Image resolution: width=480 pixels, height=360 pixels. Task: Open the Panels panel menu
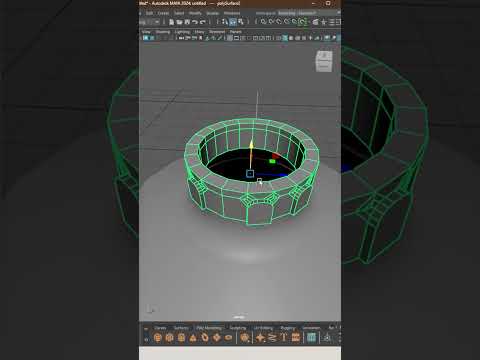(x=235, y=32)
